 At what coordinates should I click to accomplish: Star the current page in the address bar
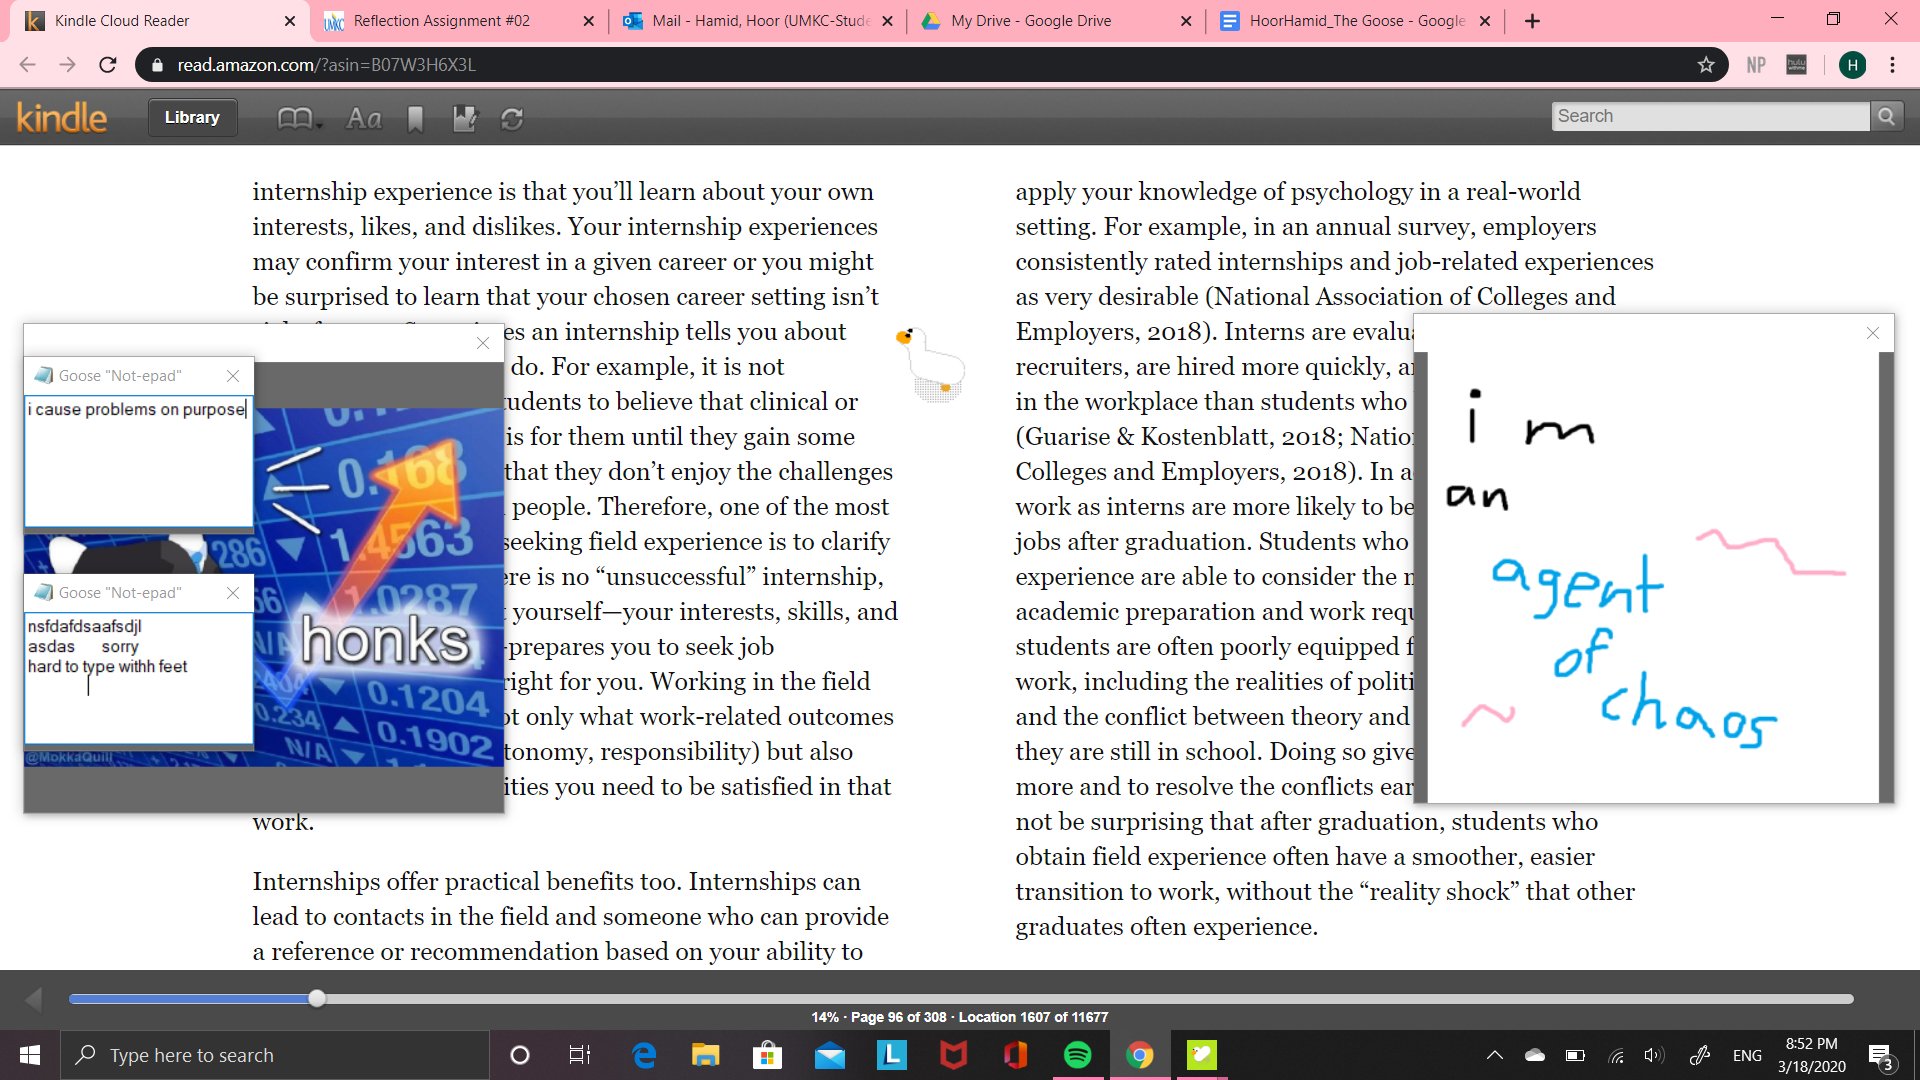pyautogui.click(x=1704, y=65)
